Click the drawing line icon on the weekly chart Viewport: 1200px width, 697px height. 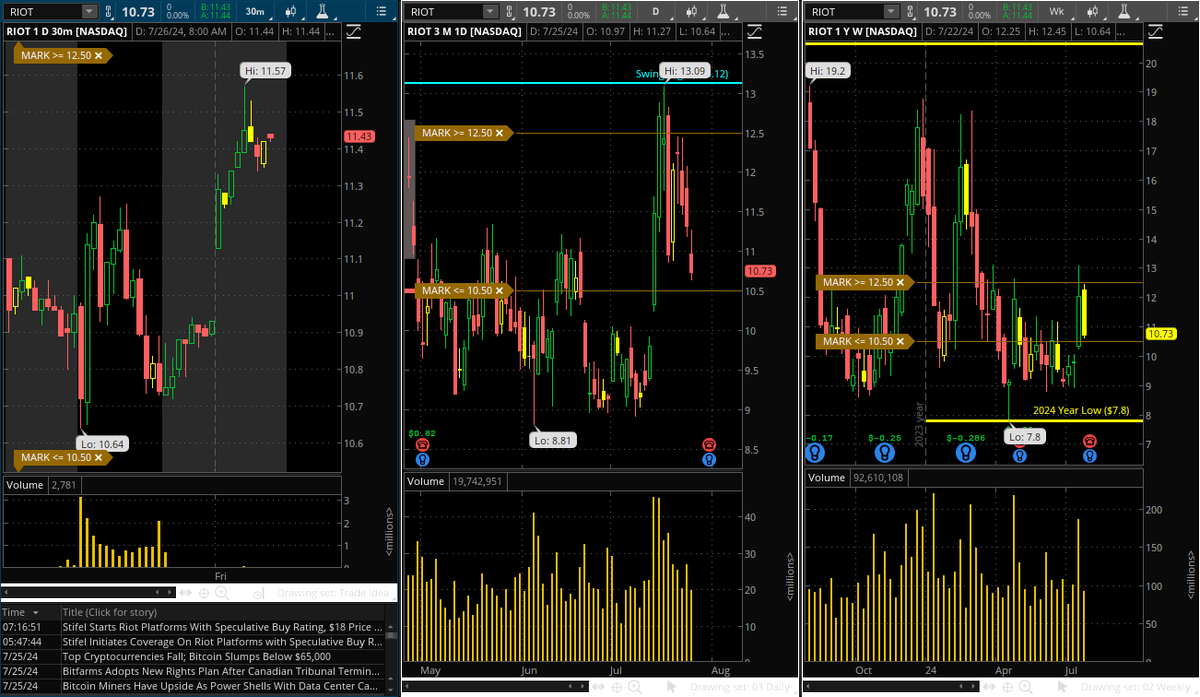coord(1154,32)
